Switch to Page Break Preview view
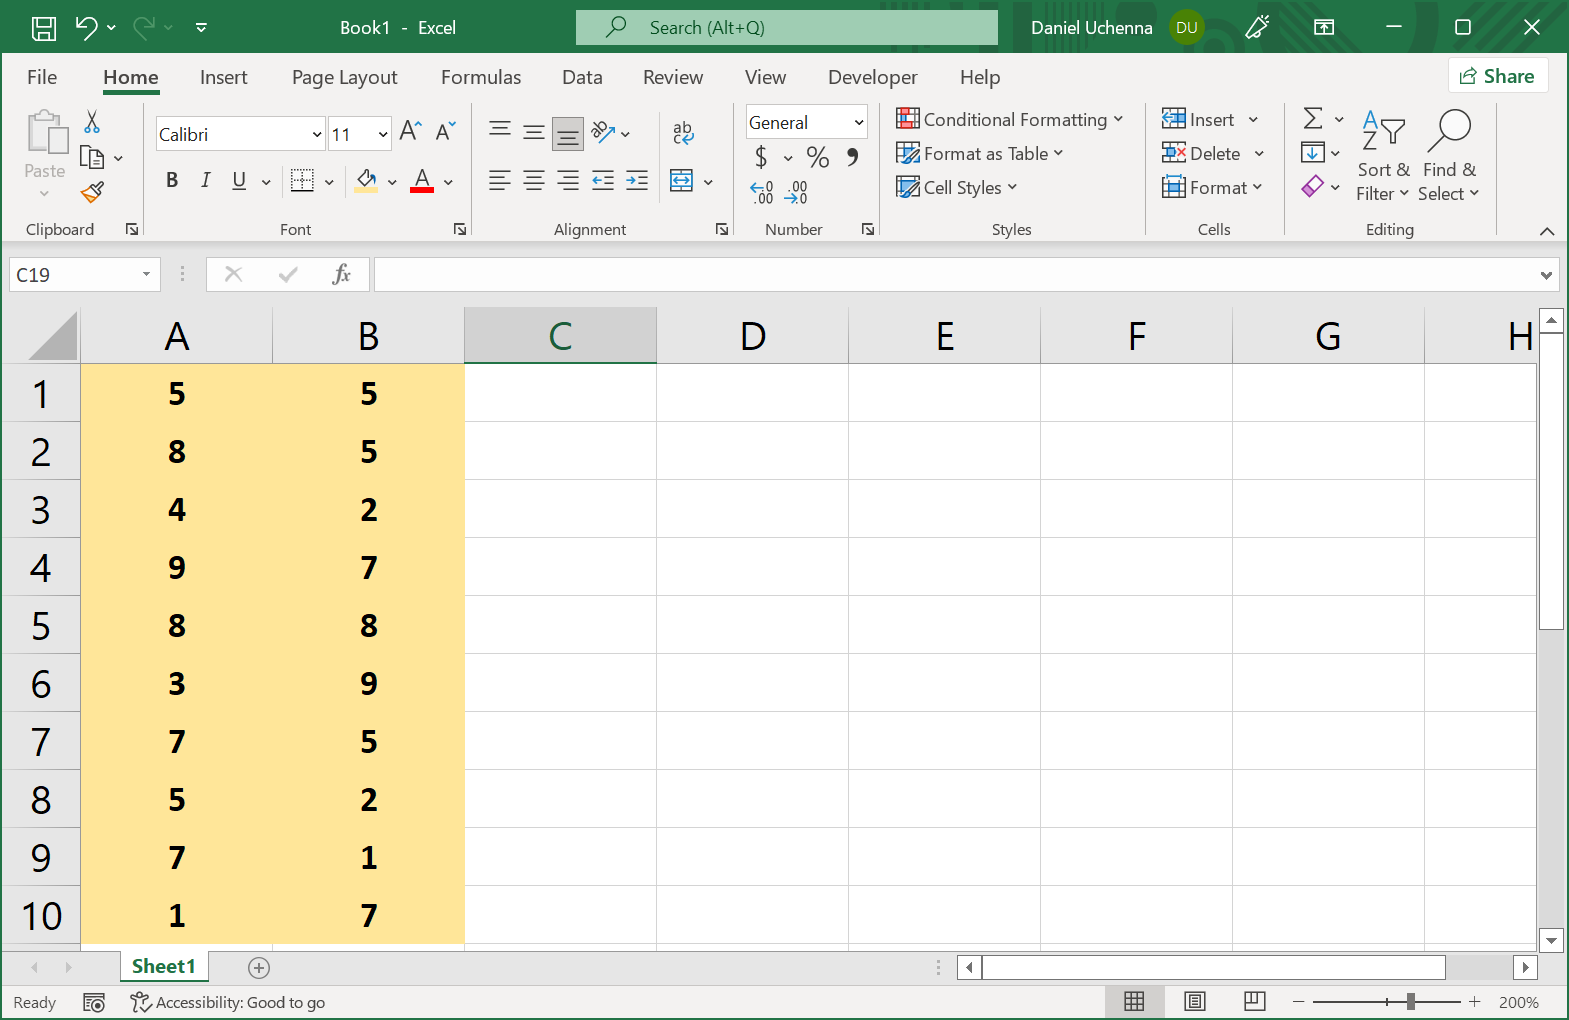 pos(1254,1001)
